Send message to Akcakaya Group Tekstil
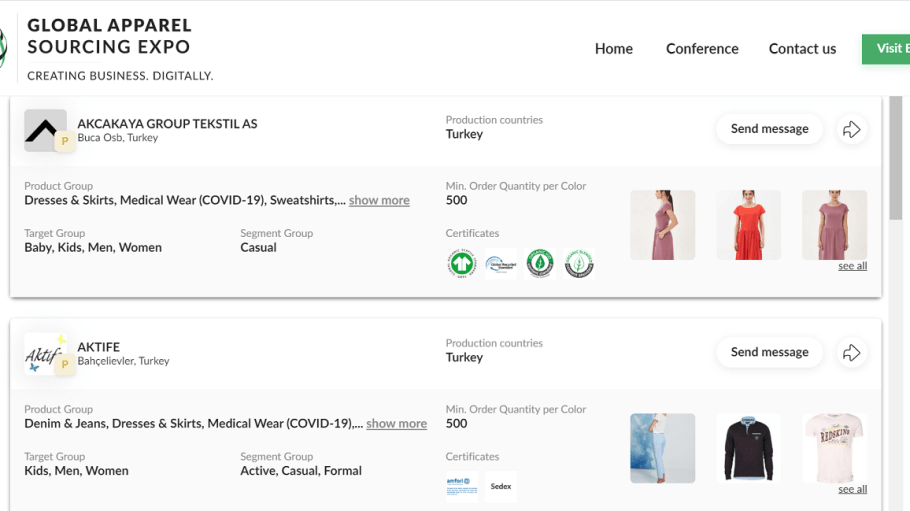Image resolution: width=910 pixels, height=511 pixels. click(769, 129)
